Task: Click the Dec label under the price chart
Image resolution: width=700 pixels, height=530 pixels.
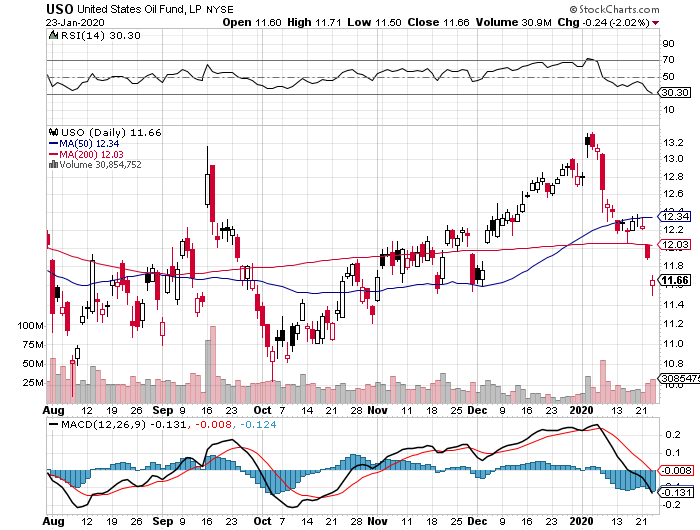Action: pos(477,410)
